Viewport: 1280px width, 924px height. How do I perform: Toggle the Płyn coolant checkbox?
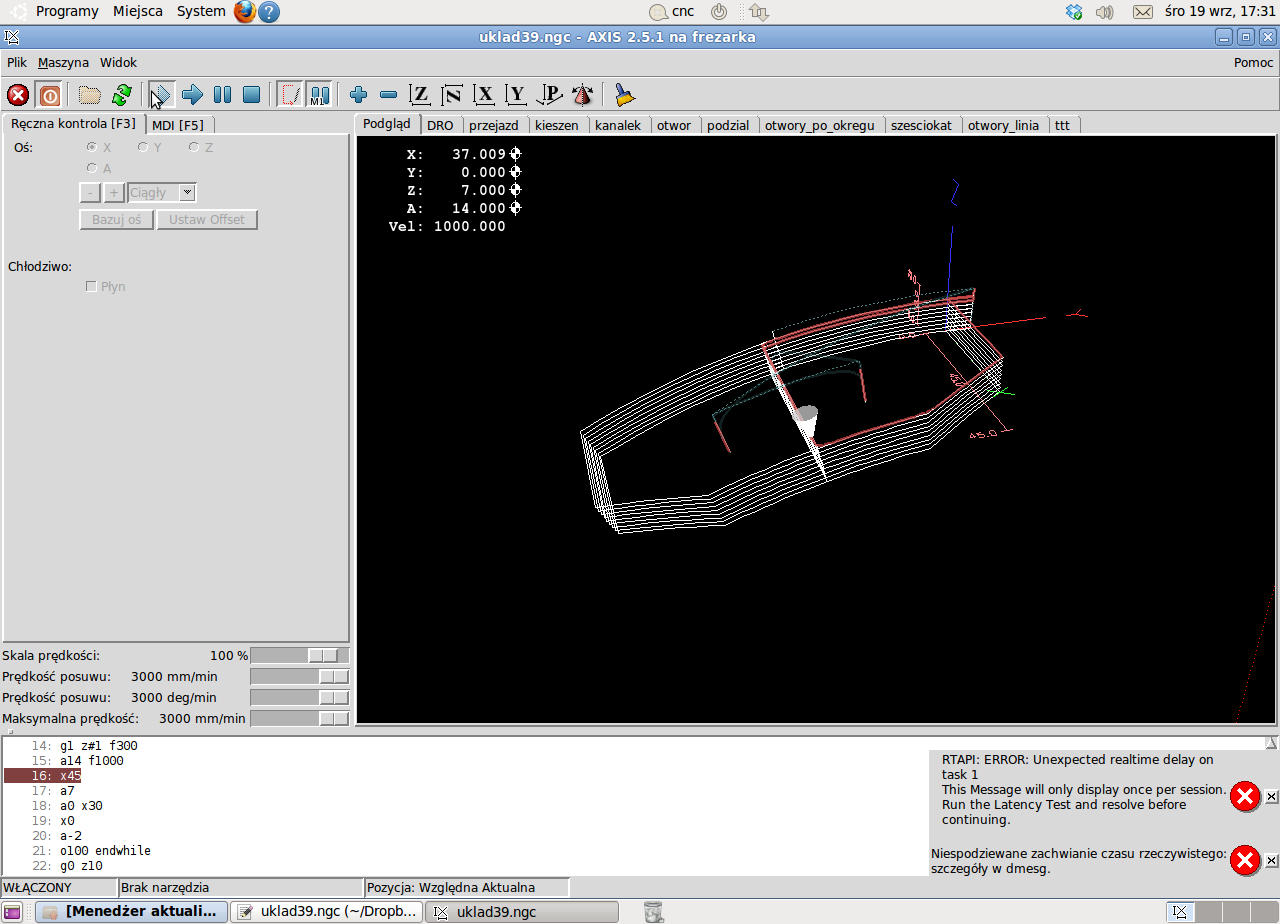point(91,287)
